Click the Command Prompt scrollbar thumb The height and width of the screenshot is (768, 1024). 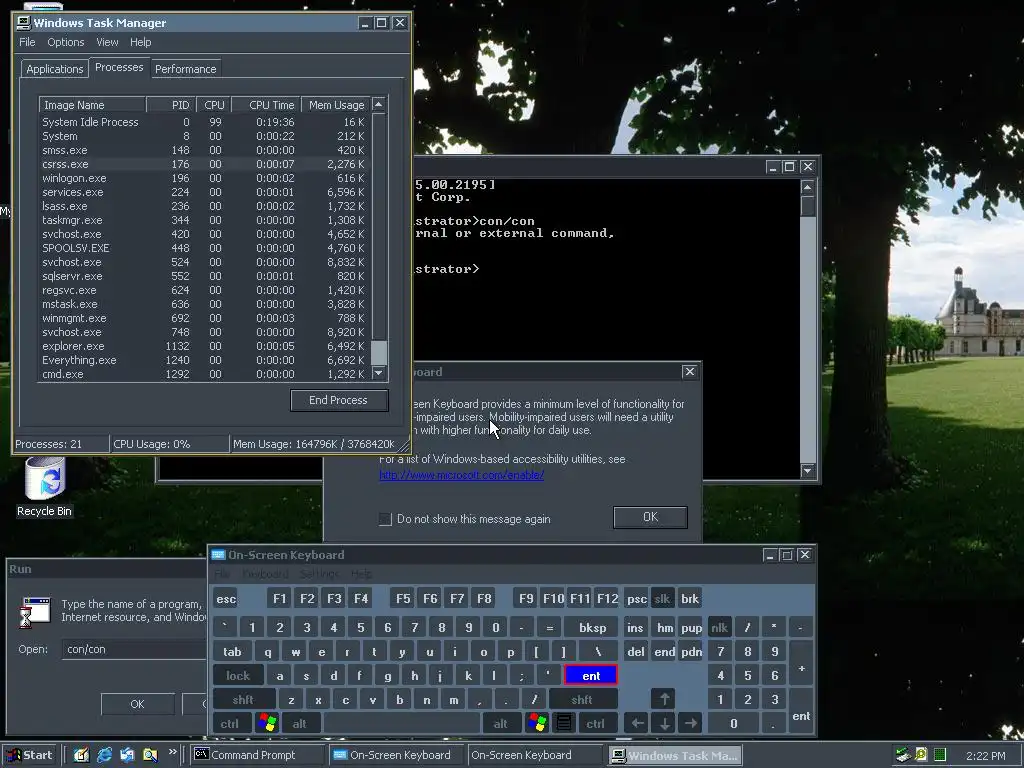[808, 206]
